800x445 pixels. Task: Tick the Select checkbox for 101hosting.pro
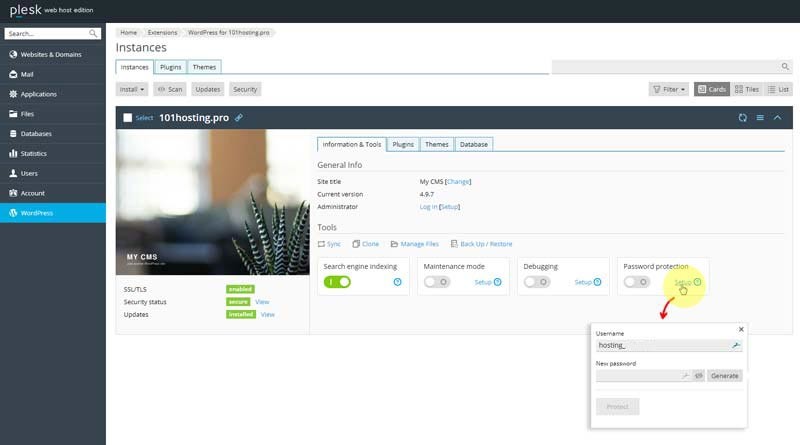128,118
